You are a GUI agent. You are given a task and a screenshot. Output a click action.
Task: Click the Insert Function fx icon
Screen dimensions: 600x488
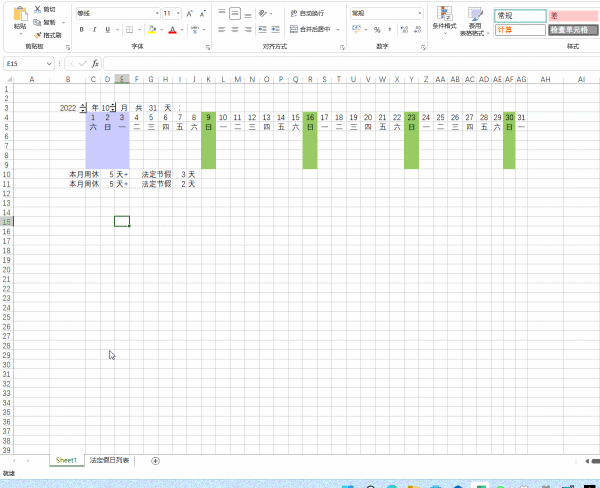92,63
